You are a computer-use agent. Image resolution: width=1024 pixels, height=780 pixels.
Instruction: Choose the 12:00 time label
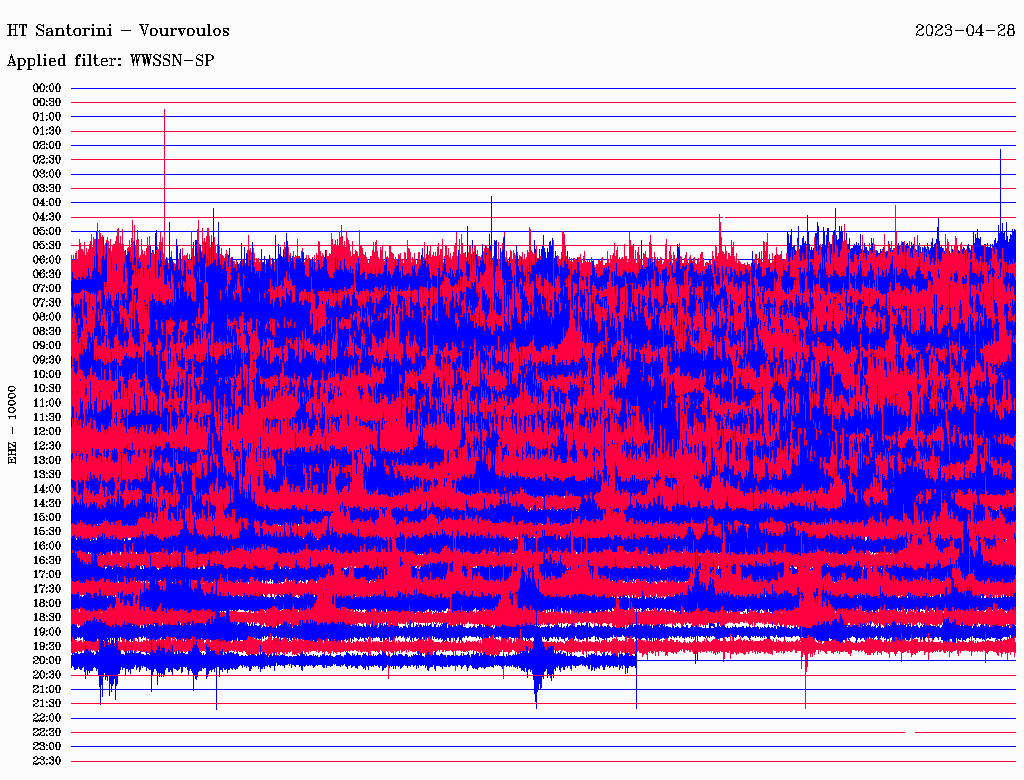(47, 431)
